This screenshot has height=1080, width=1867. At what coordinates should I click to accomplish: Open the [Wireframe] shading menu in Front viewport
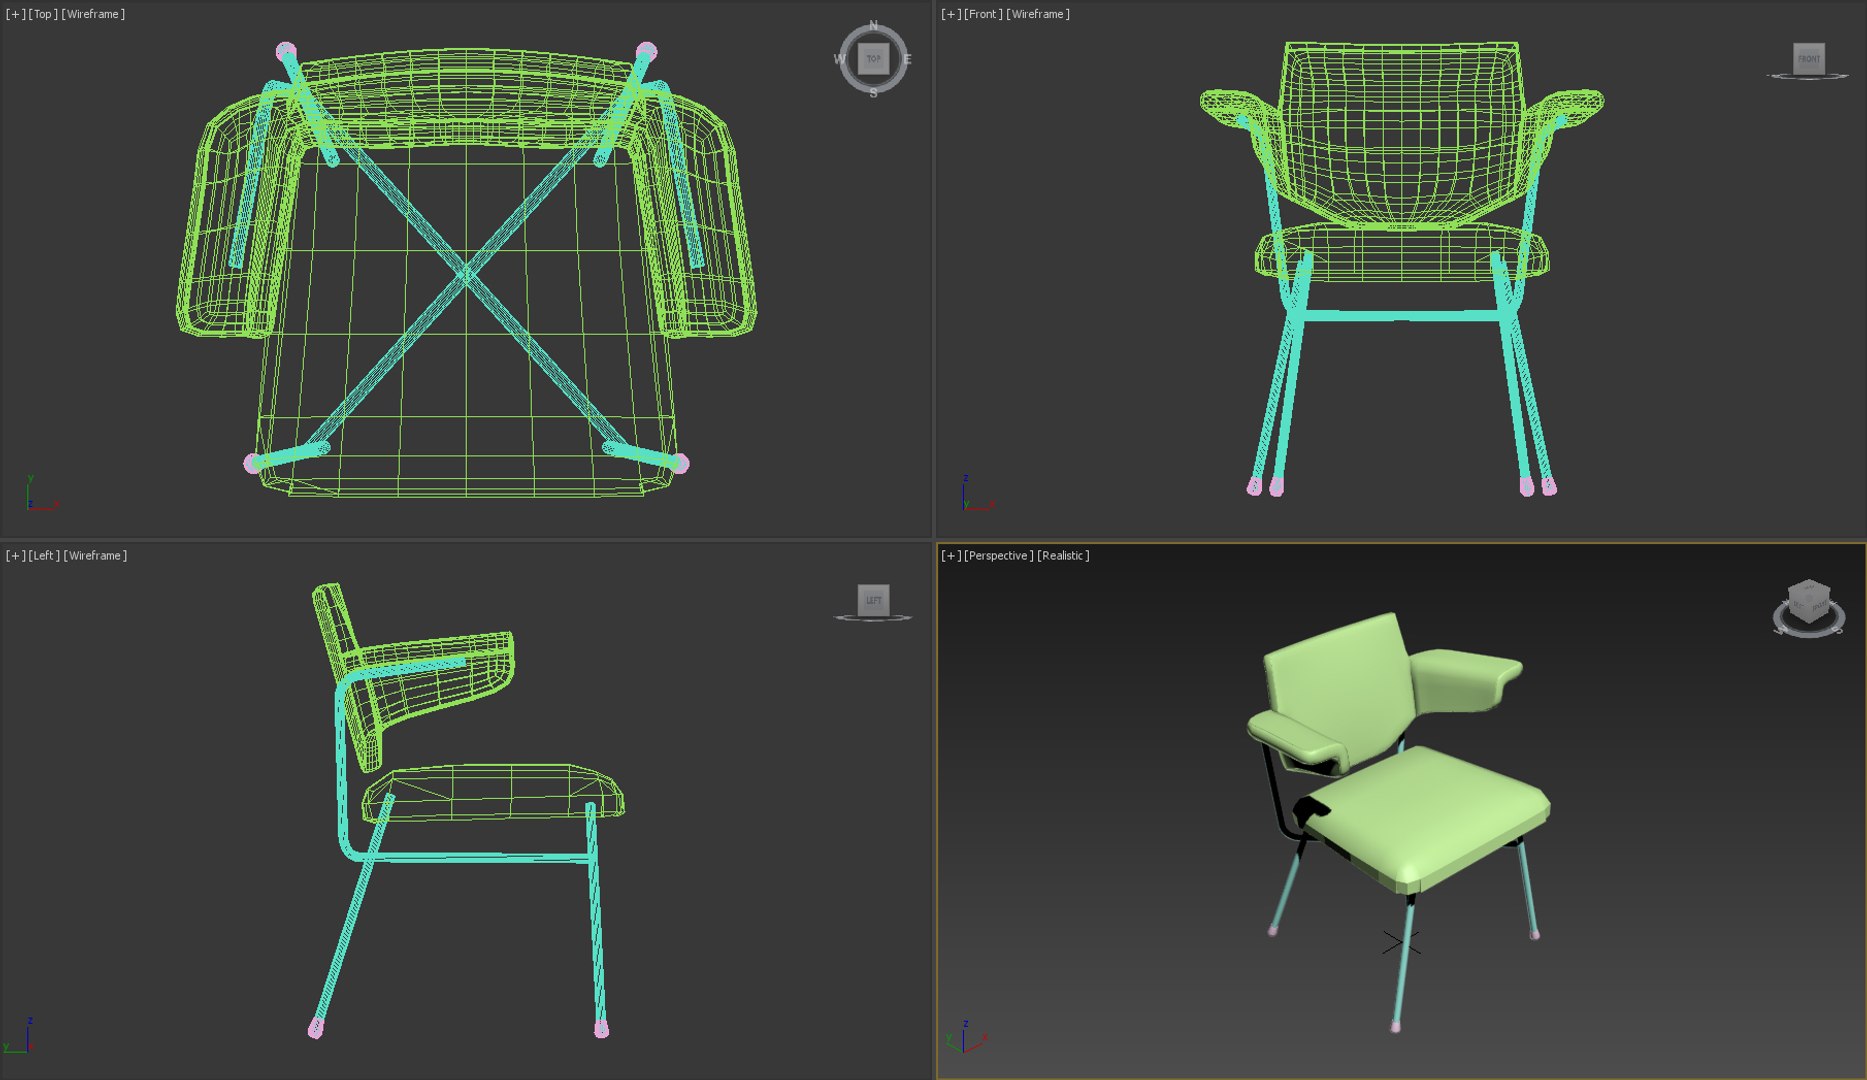click(1038, 14)
